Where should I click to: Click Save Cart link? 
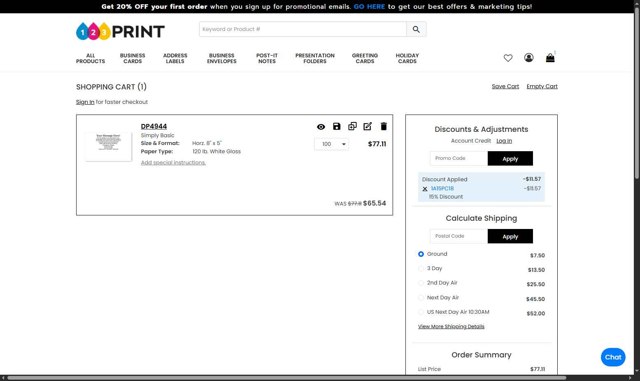(505, 86)
